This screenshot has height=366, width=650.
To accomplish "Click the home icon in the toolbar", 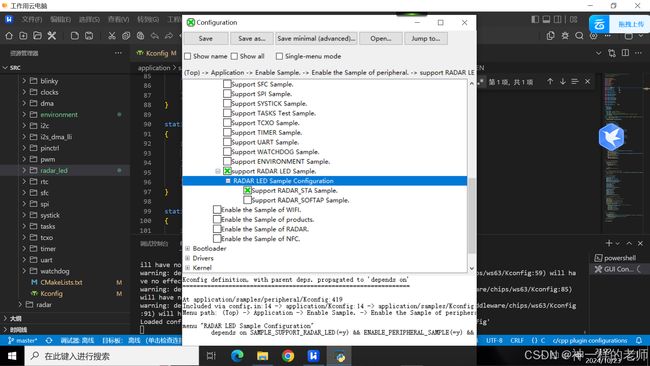I will tap(9, 36).
